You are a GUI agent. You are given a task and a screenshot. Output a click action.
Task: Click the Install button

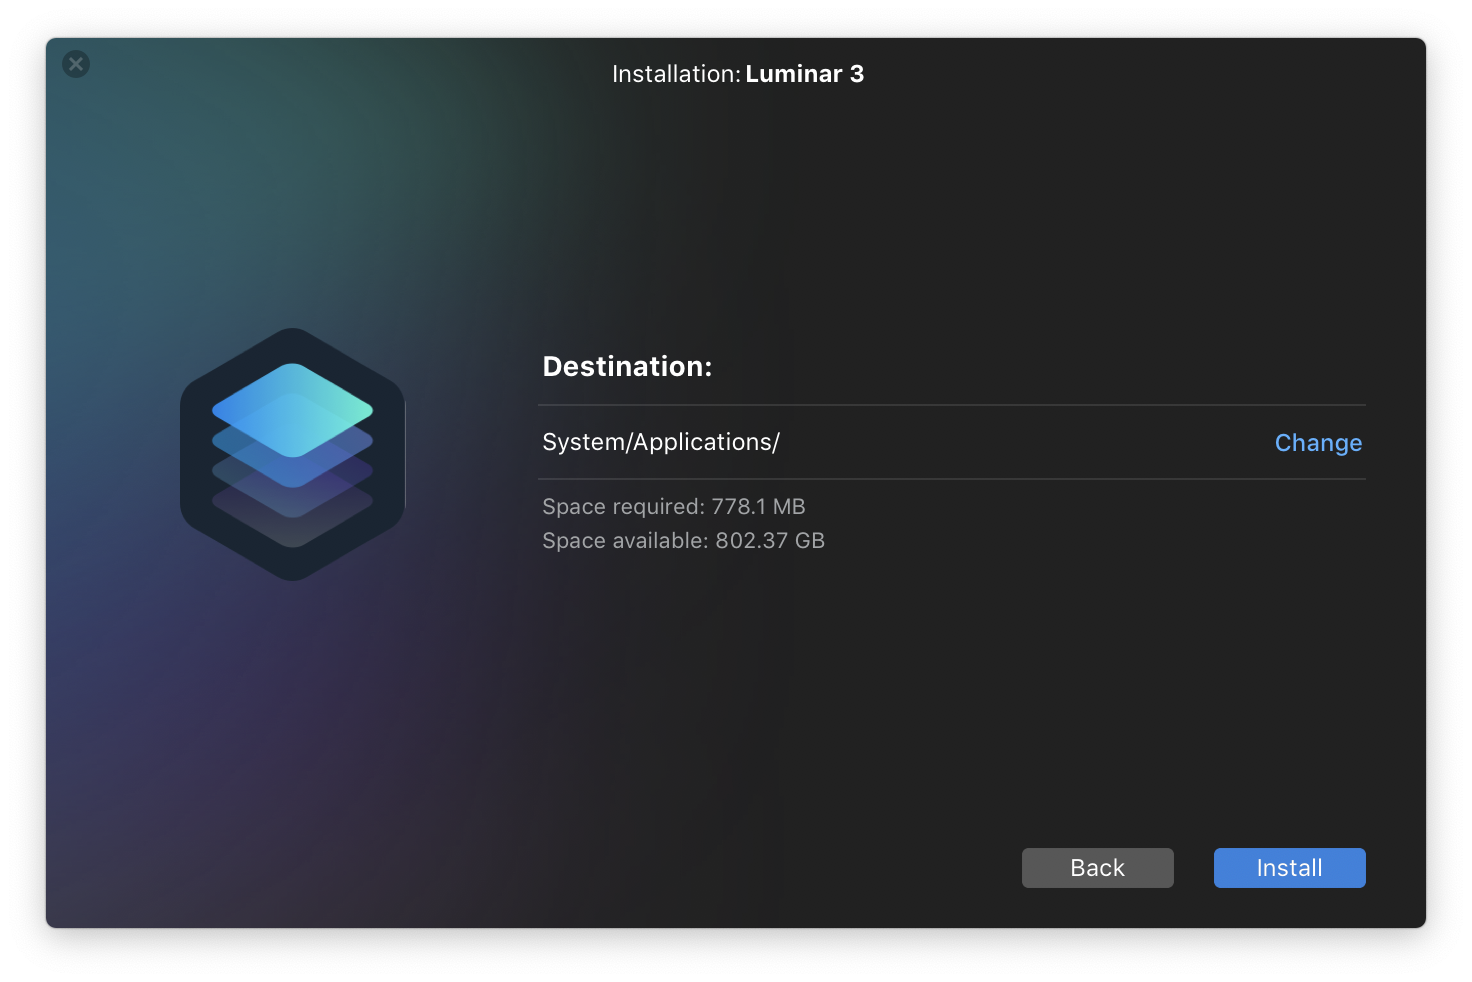click(1289, 868)
